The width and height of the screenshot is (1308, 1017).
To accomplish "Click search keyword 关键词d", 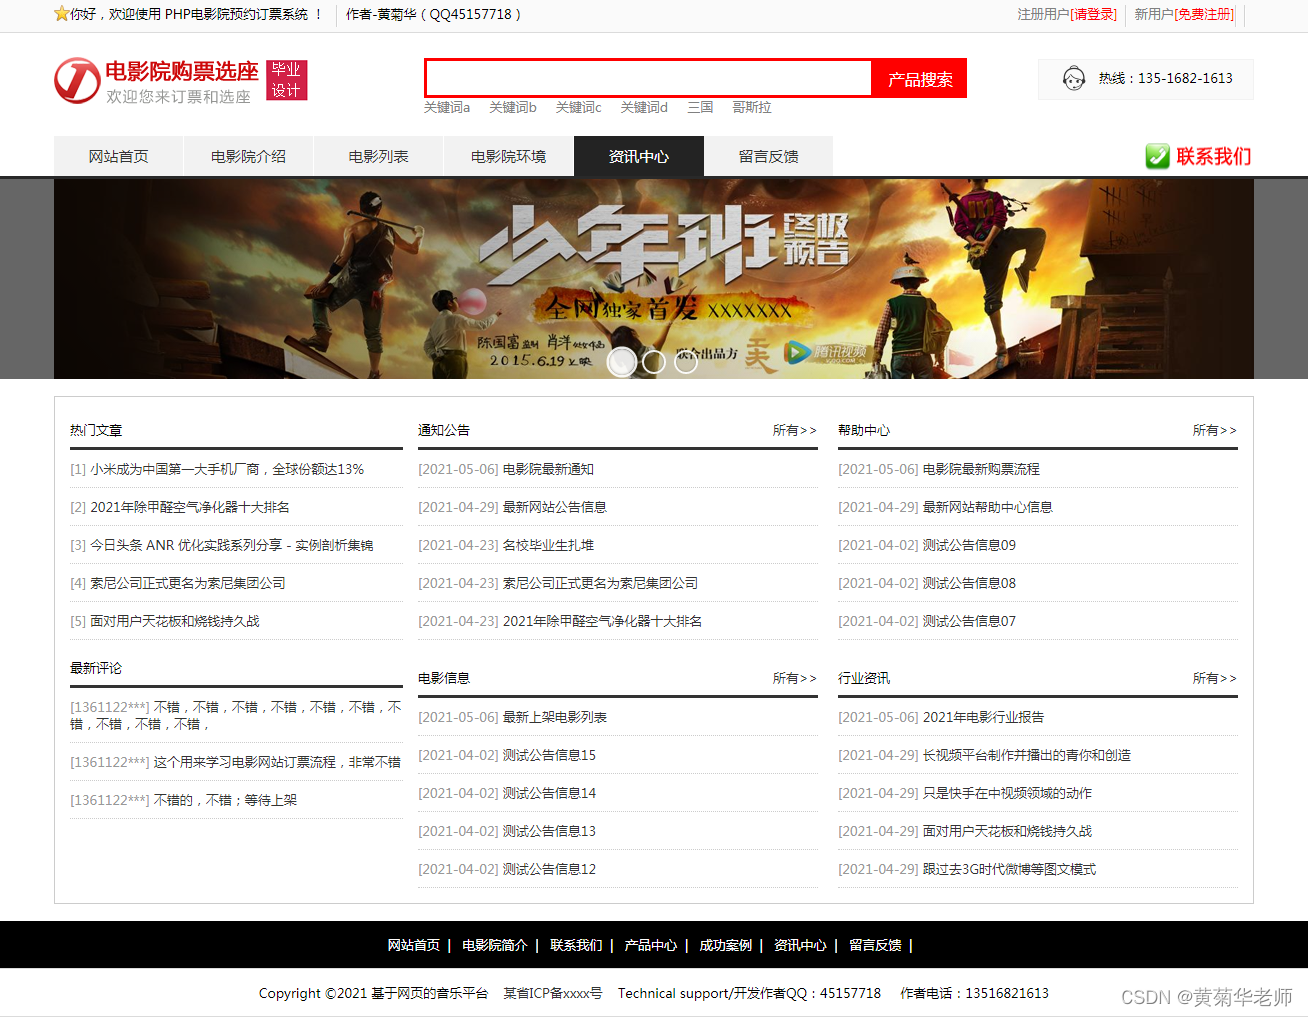I will (x=644, y=107).
